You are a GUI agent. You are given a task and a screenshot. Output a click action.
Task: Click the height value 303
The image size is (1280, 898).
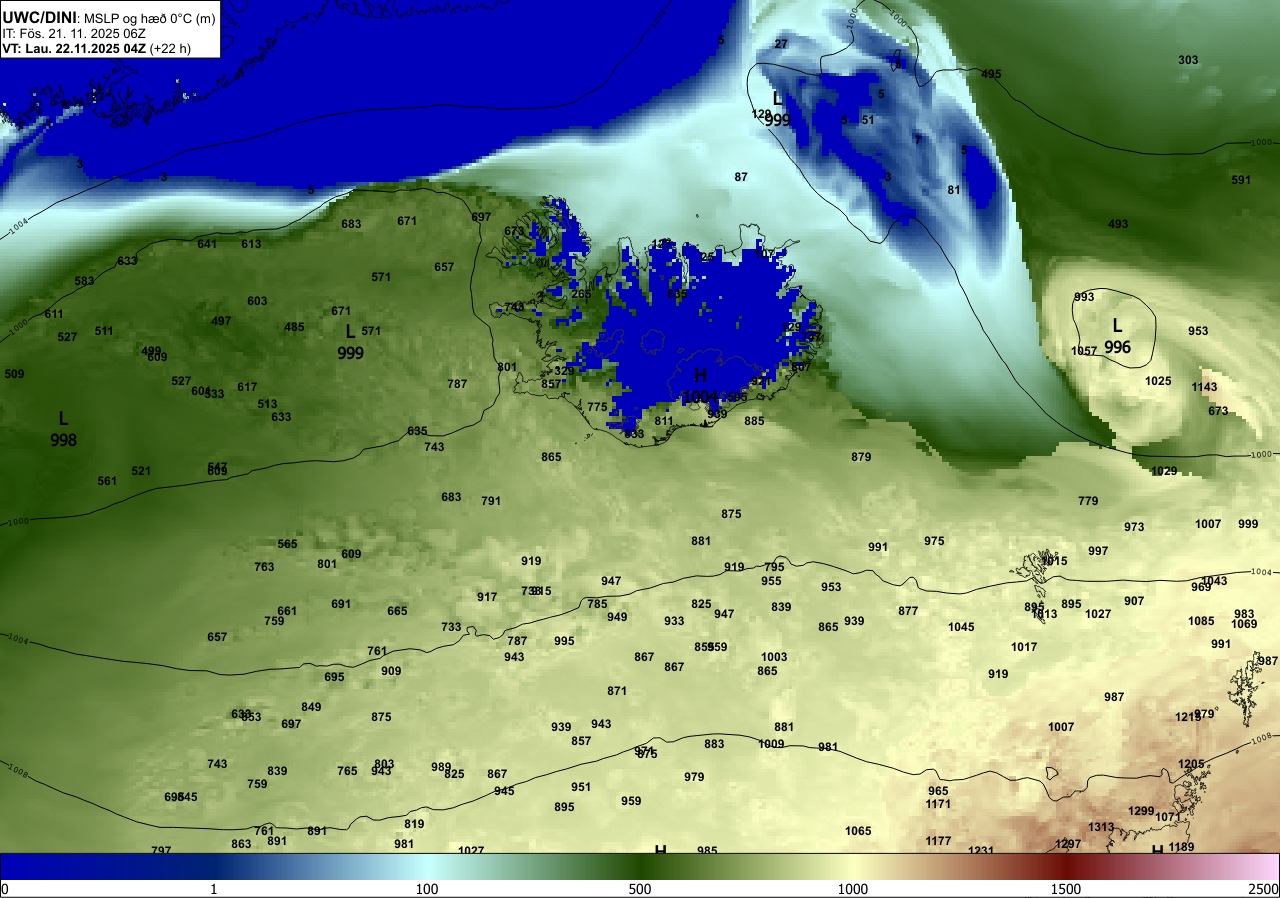(x=1188, y=60)
